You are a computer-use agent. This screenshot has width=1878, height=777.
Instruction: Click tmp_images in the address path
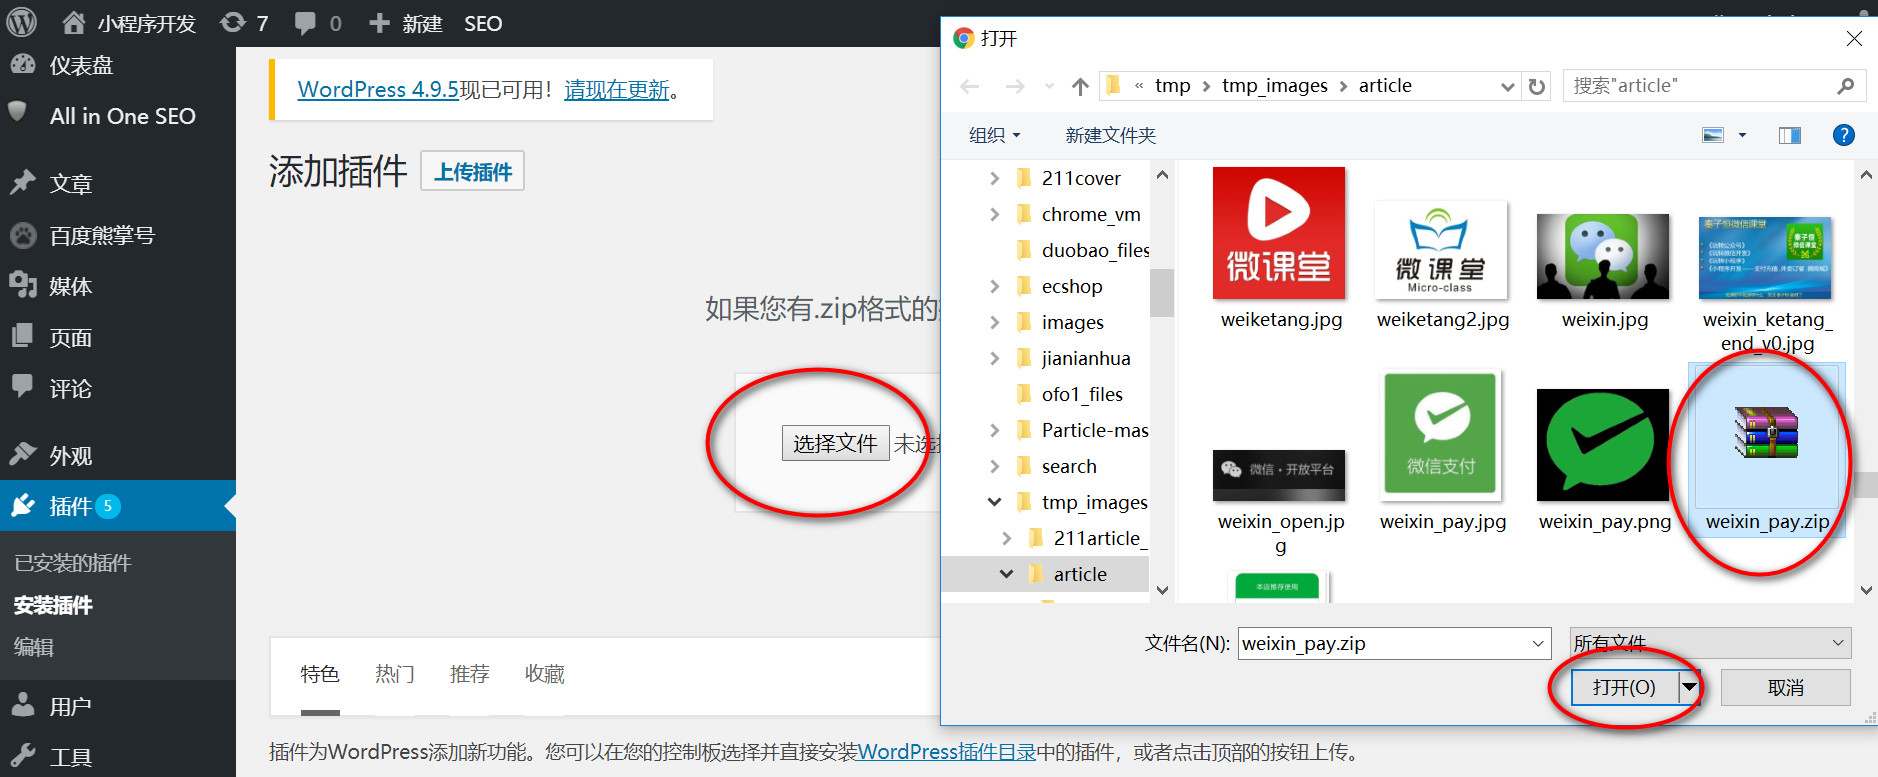(x=1275, y=85)
